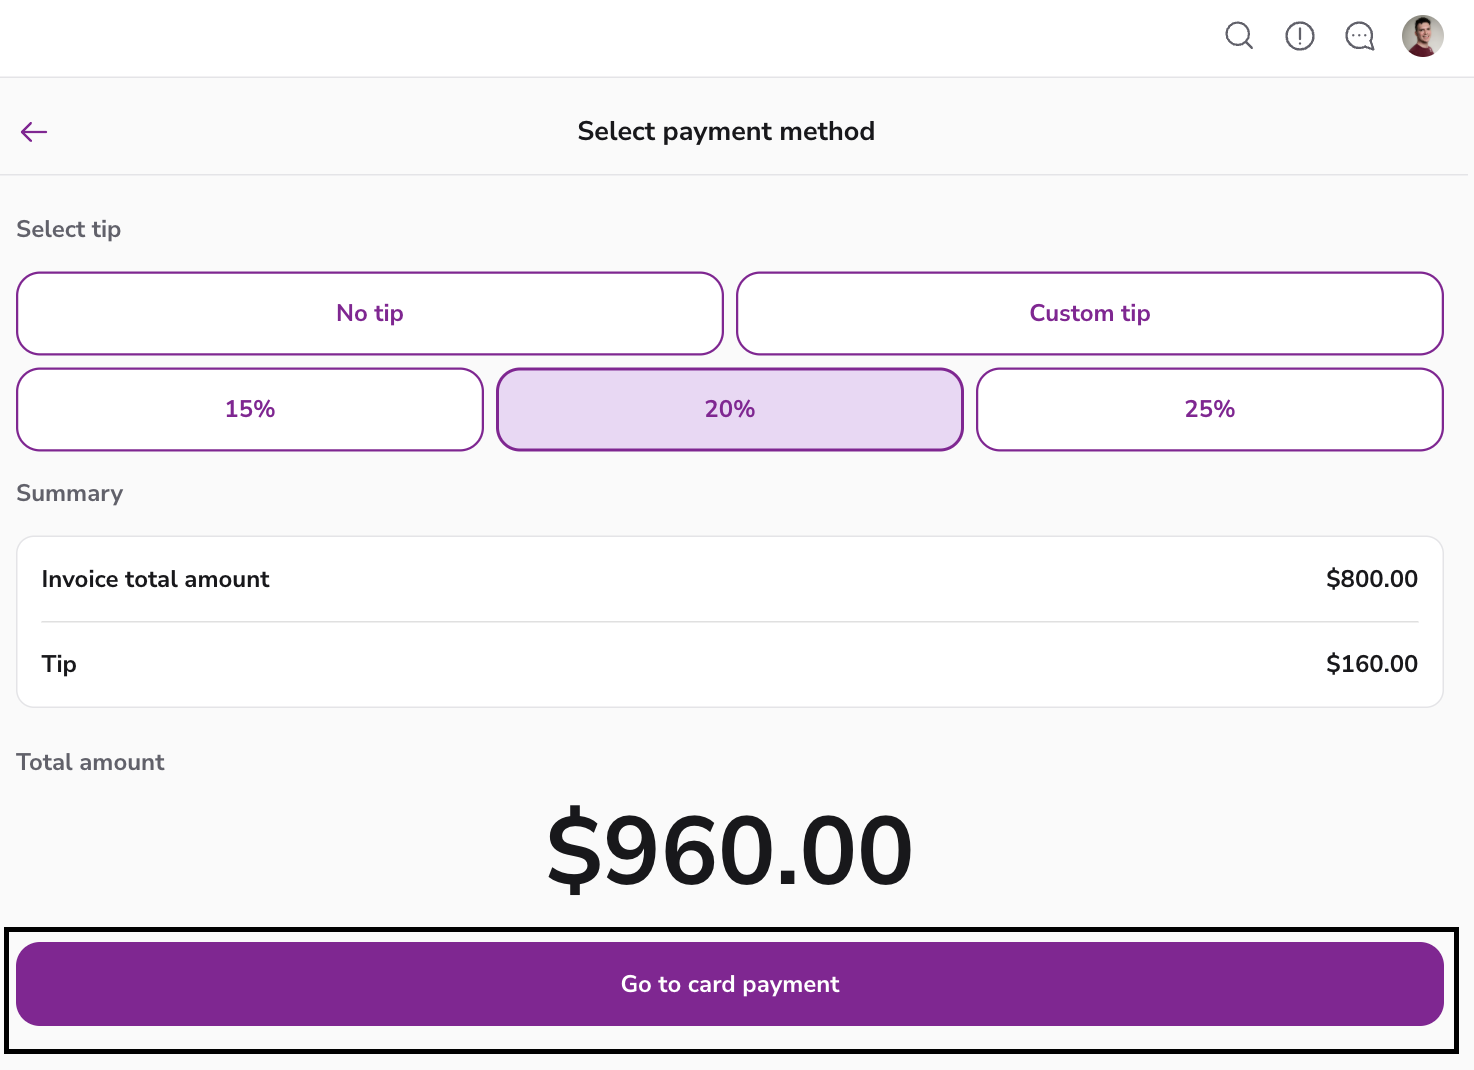Click the Select tip section label
This screenshot has height=1070, width=1474.
pos(69,229)
